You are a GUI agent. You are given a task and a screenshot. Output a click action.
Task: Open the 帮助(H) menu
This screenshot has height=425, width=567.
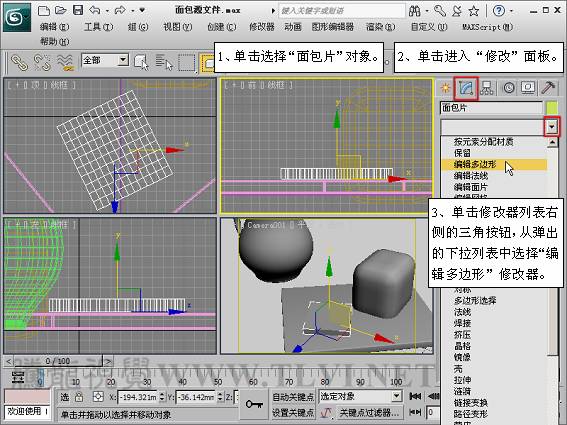click(55, 41)
